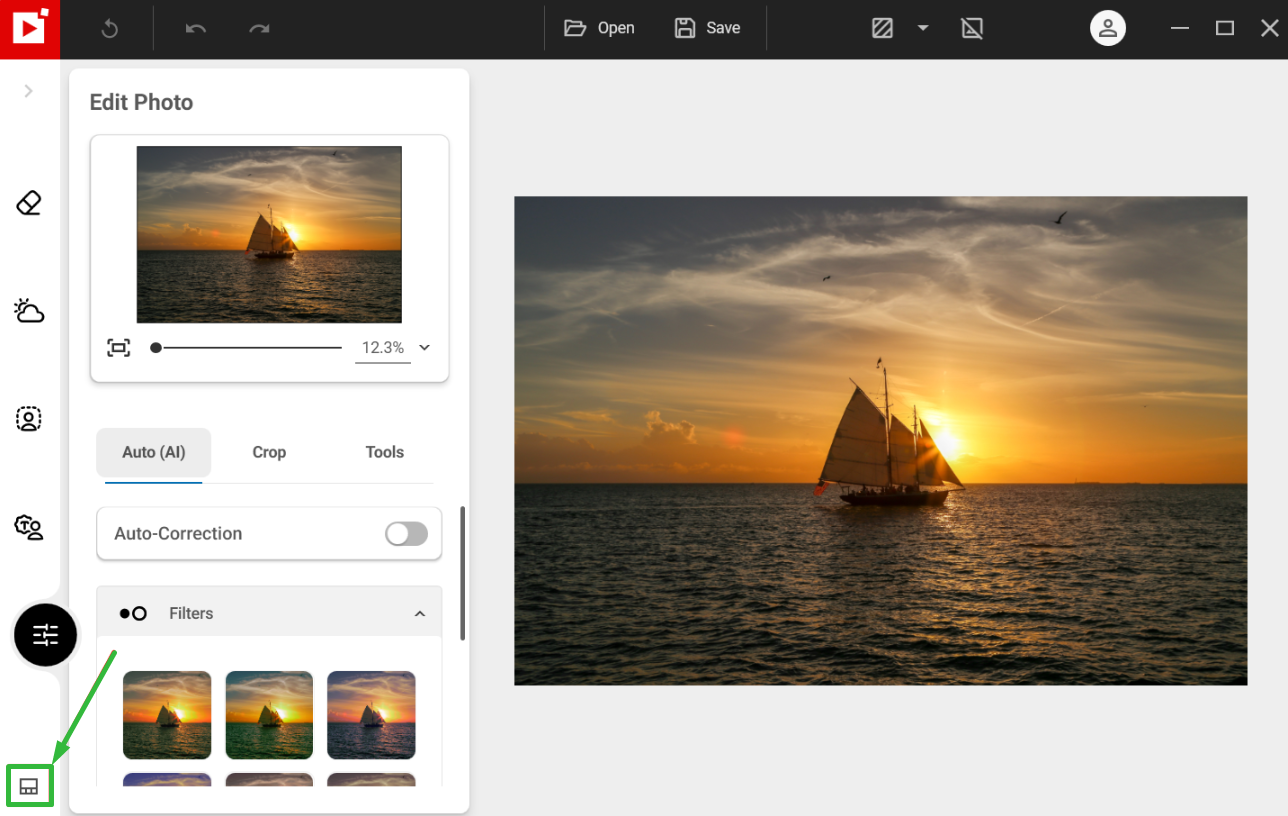Image resolution: width=1288 pixels, height=816 pixels.
Task: Click the 12.3% zoom value field
Action: point(383,348)
